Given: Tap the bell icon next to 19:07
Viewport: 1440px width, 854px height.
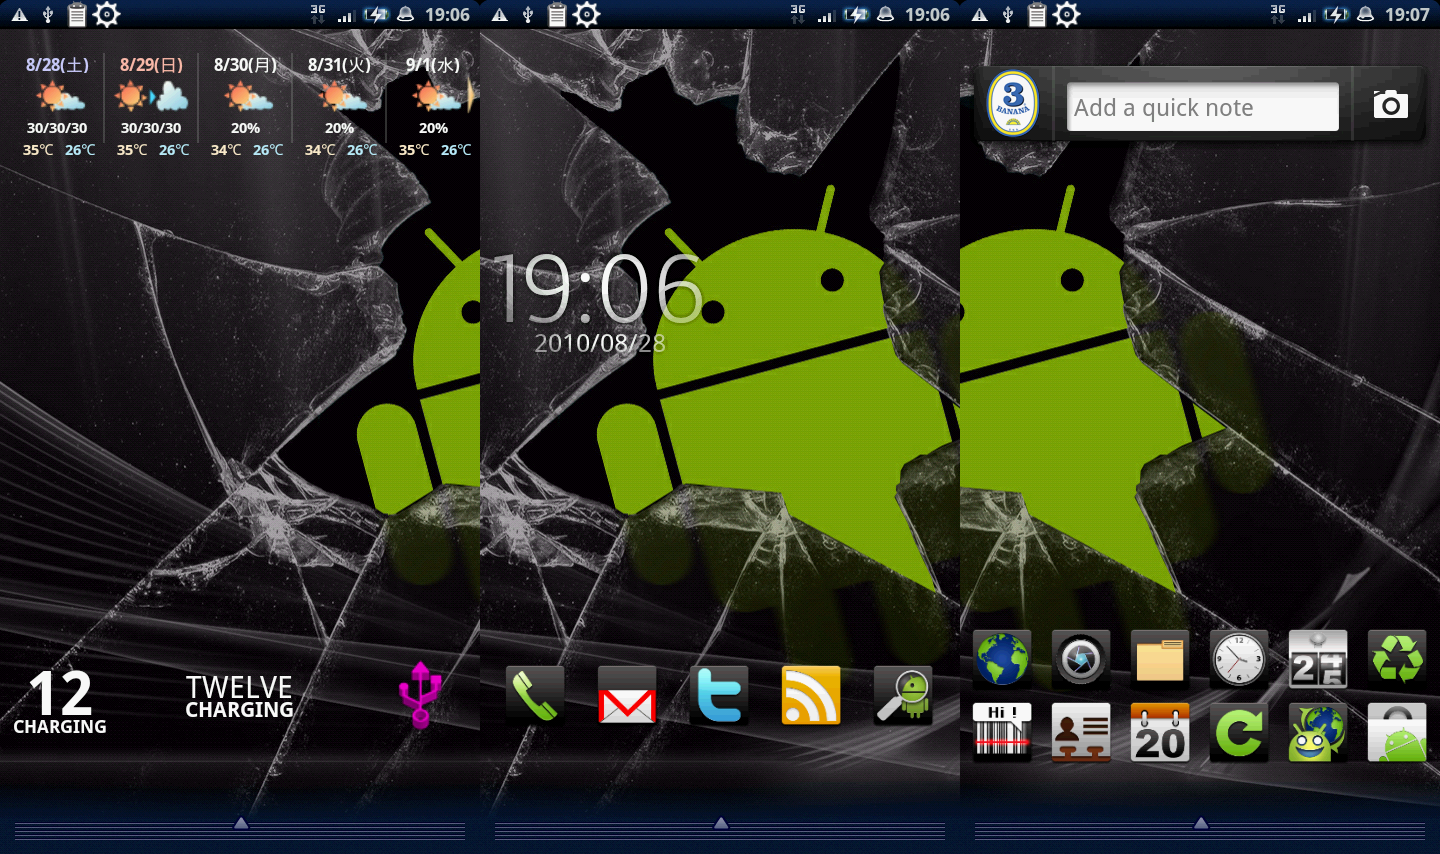Looking at the screenshot, I should tap(1366, 14).
